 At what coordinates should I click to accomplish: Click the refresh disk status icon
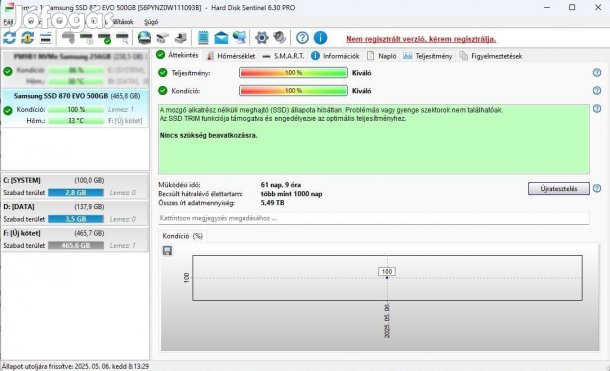point(9,38)
